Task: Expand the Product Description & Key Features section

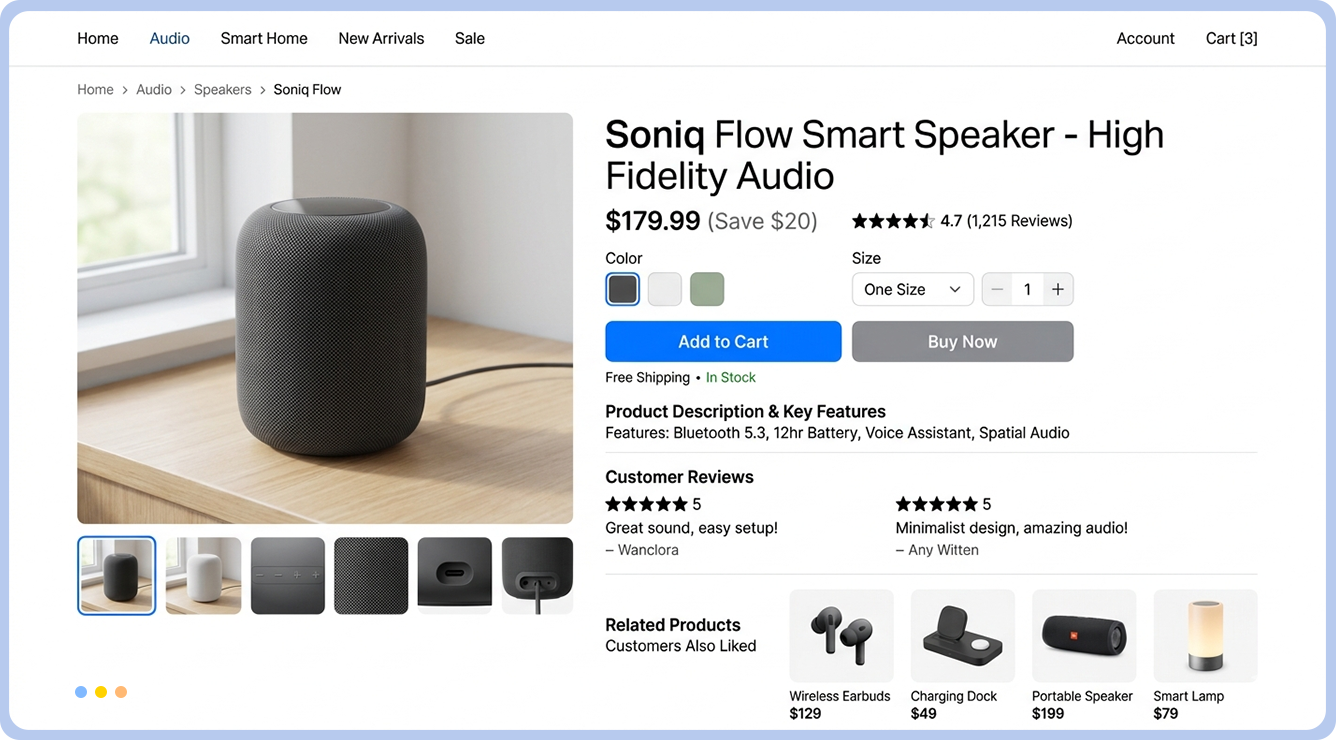Action: click(745, 411)
